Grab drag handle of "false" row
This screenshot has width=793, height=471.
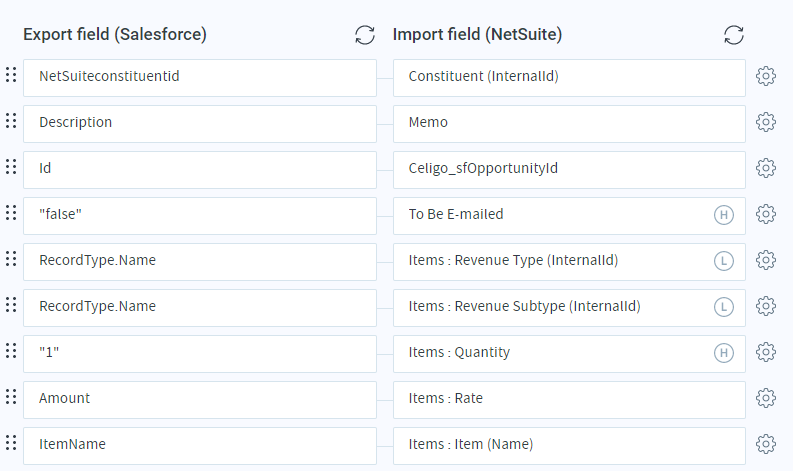point(11,212)
